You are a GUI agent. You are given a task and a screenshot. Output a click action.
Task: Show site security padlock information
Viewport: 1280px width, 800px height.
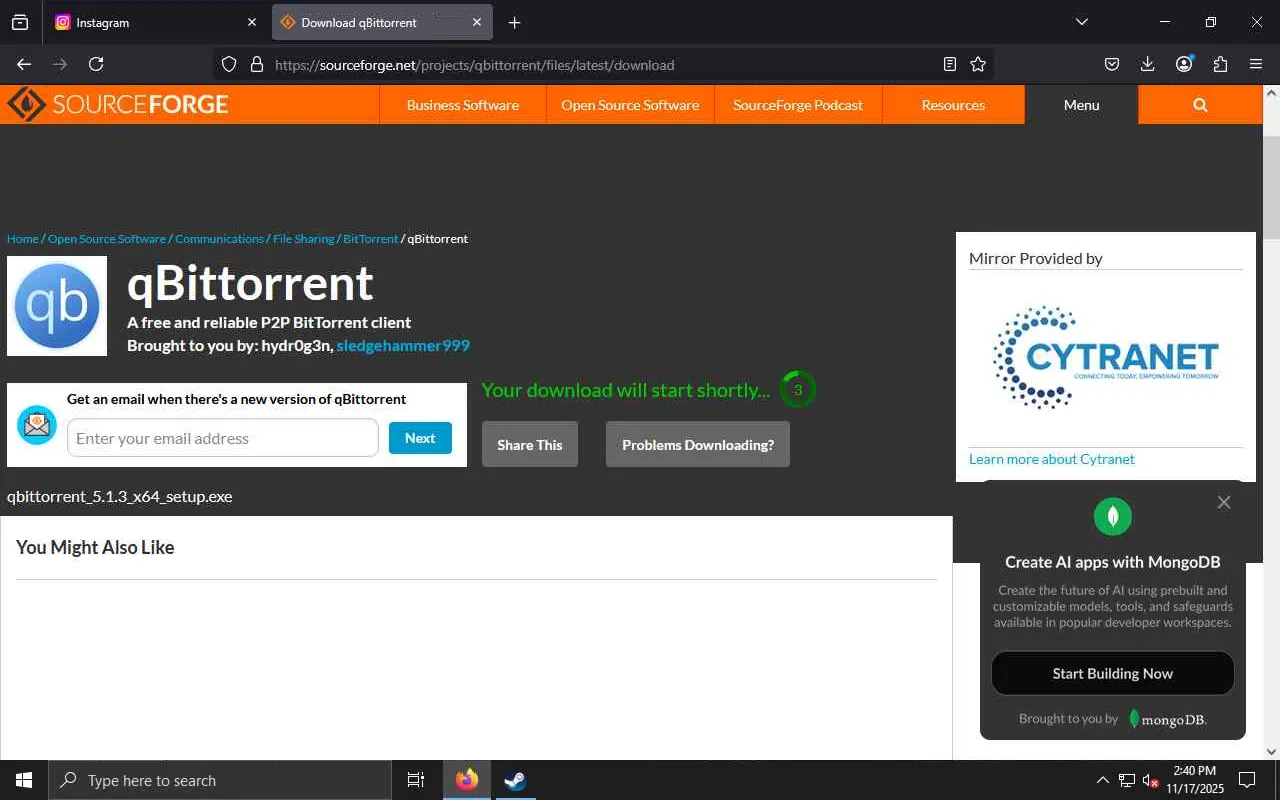[257, 64]
